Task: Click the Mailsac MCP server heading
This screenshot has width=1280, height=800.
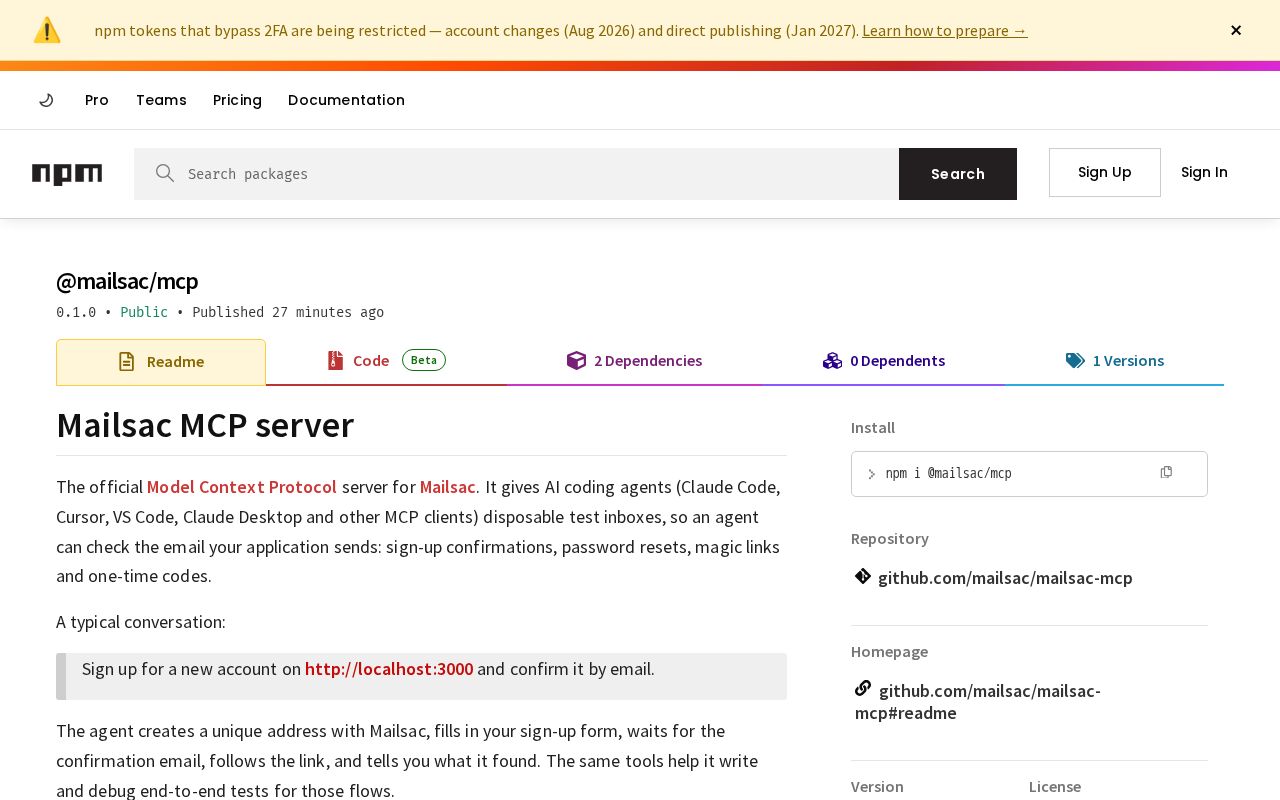Action: pos(205,426)
